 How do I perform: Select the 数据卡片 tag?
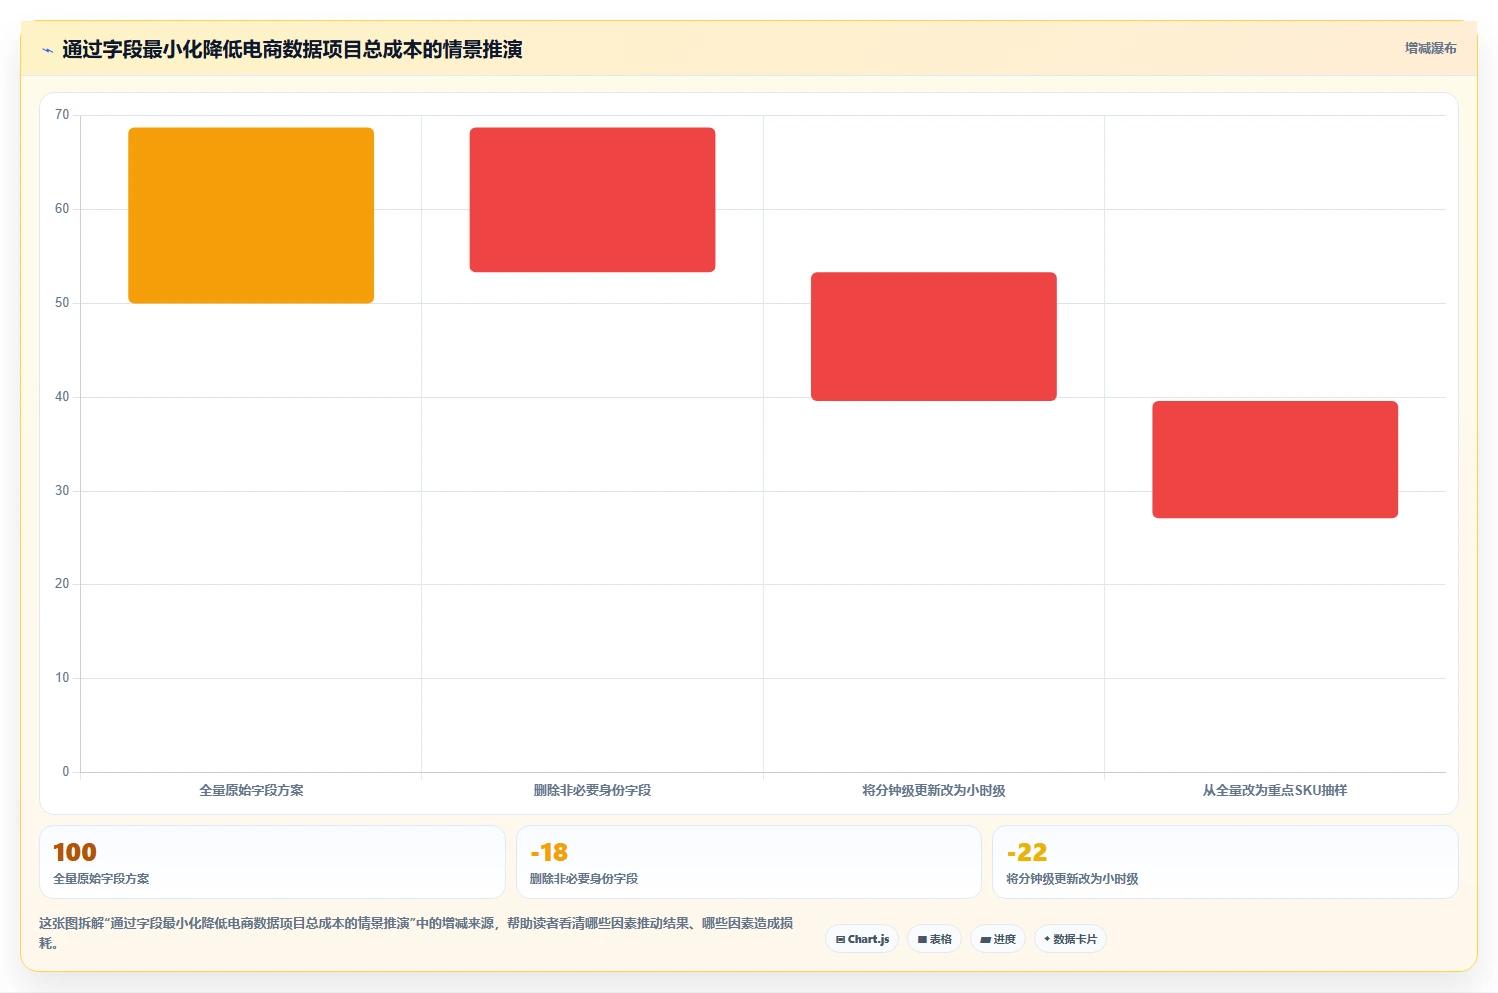pos(1070,939)
